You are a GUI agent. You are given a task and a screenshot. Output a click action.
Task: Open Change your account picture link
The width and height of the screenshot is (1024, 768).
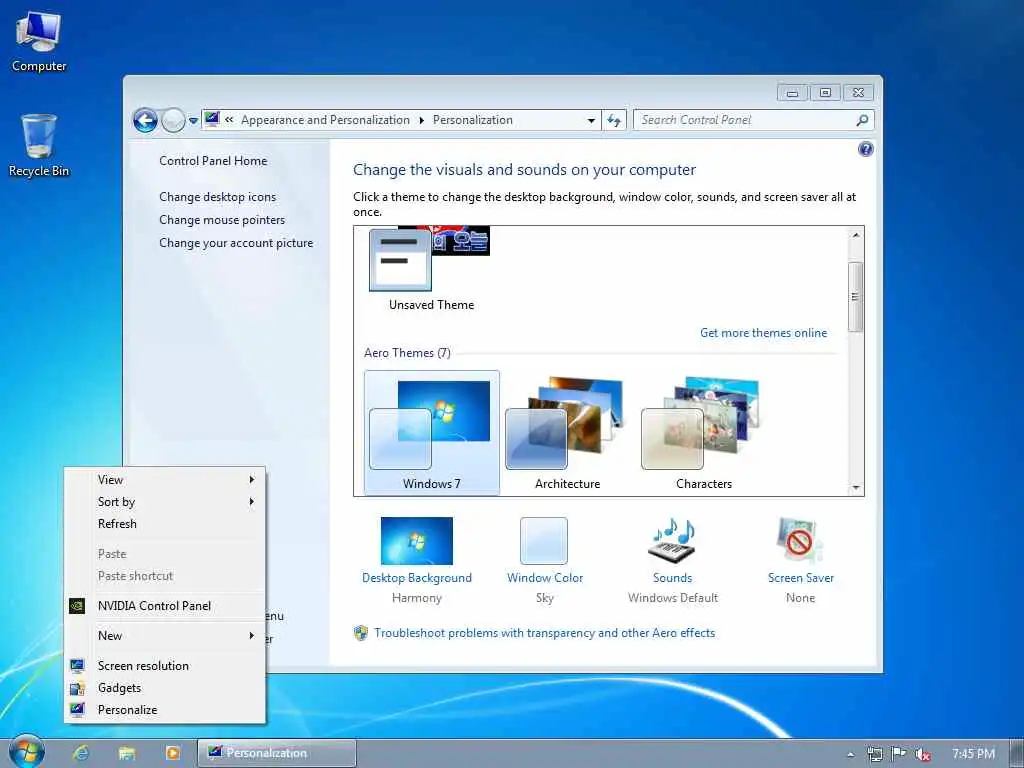(236, 242)
